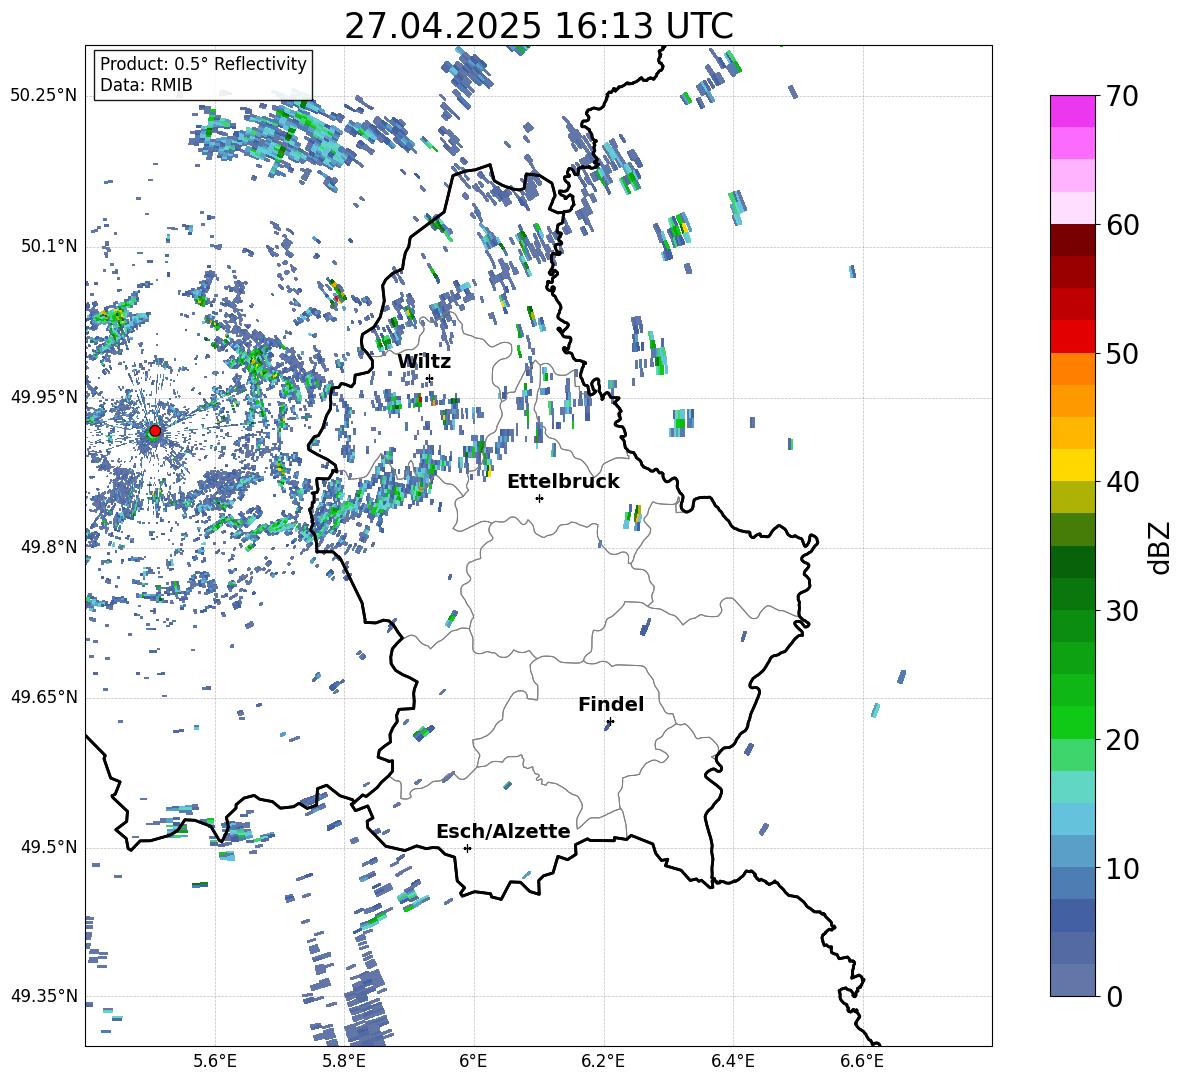Pick the yellow swatch above 40 dBZ

(1072, 464)
